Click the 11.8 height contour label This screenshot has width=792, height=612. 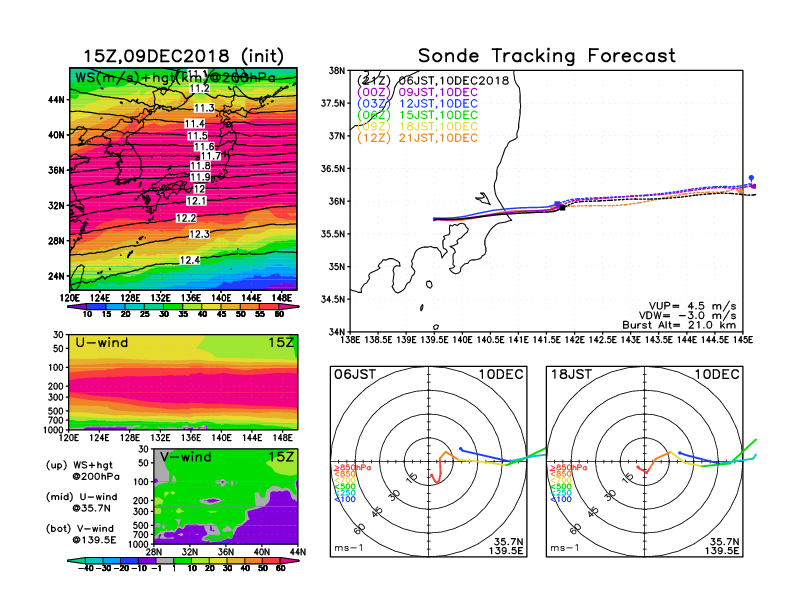[201, 166]
